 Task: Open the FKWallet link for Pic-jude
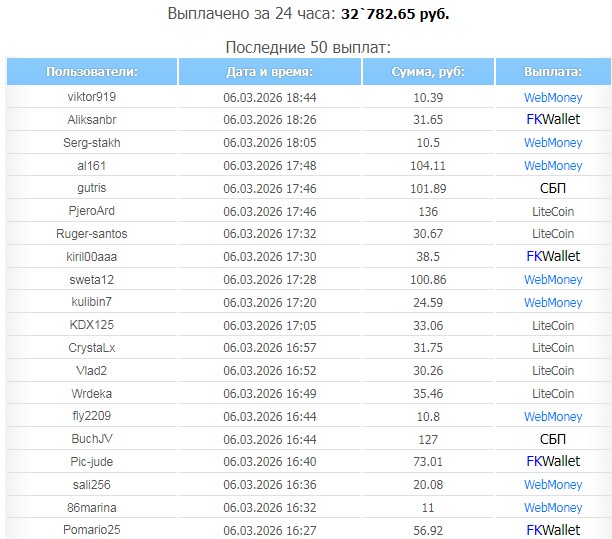552,462
